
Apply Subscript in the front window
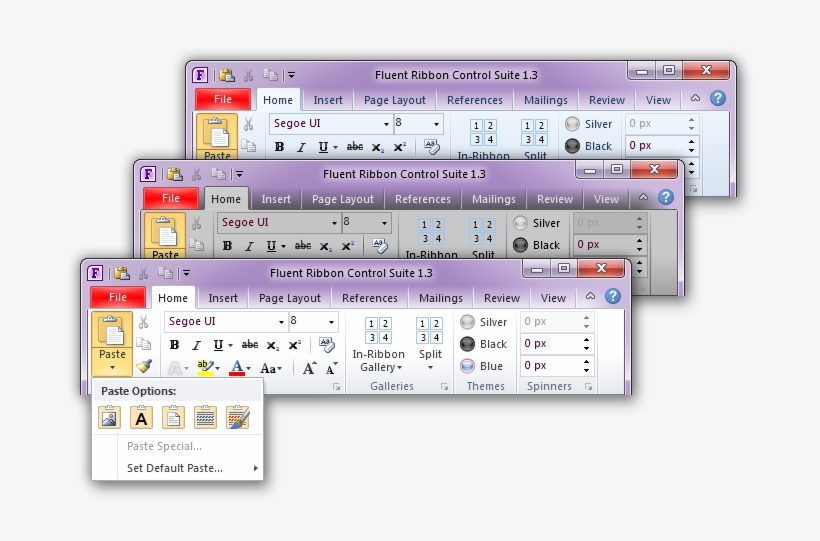[x=272, y=345]
